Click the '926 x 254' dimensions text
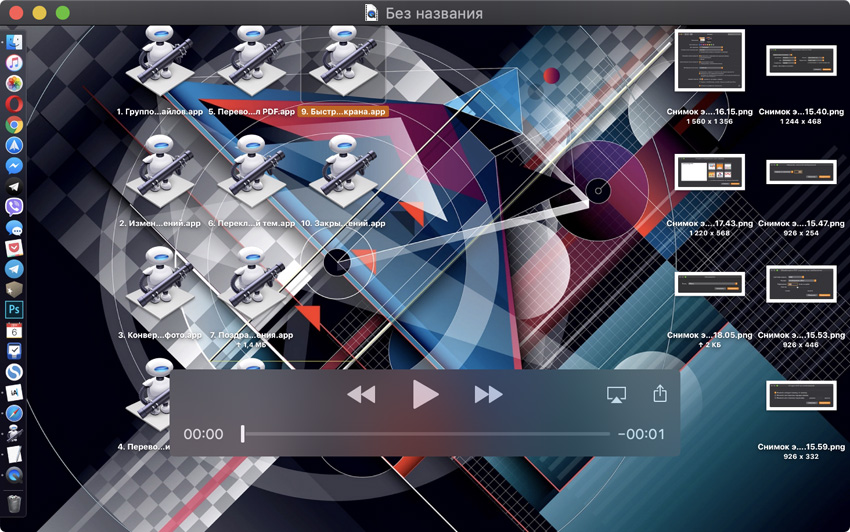 [x=801, y=233]
